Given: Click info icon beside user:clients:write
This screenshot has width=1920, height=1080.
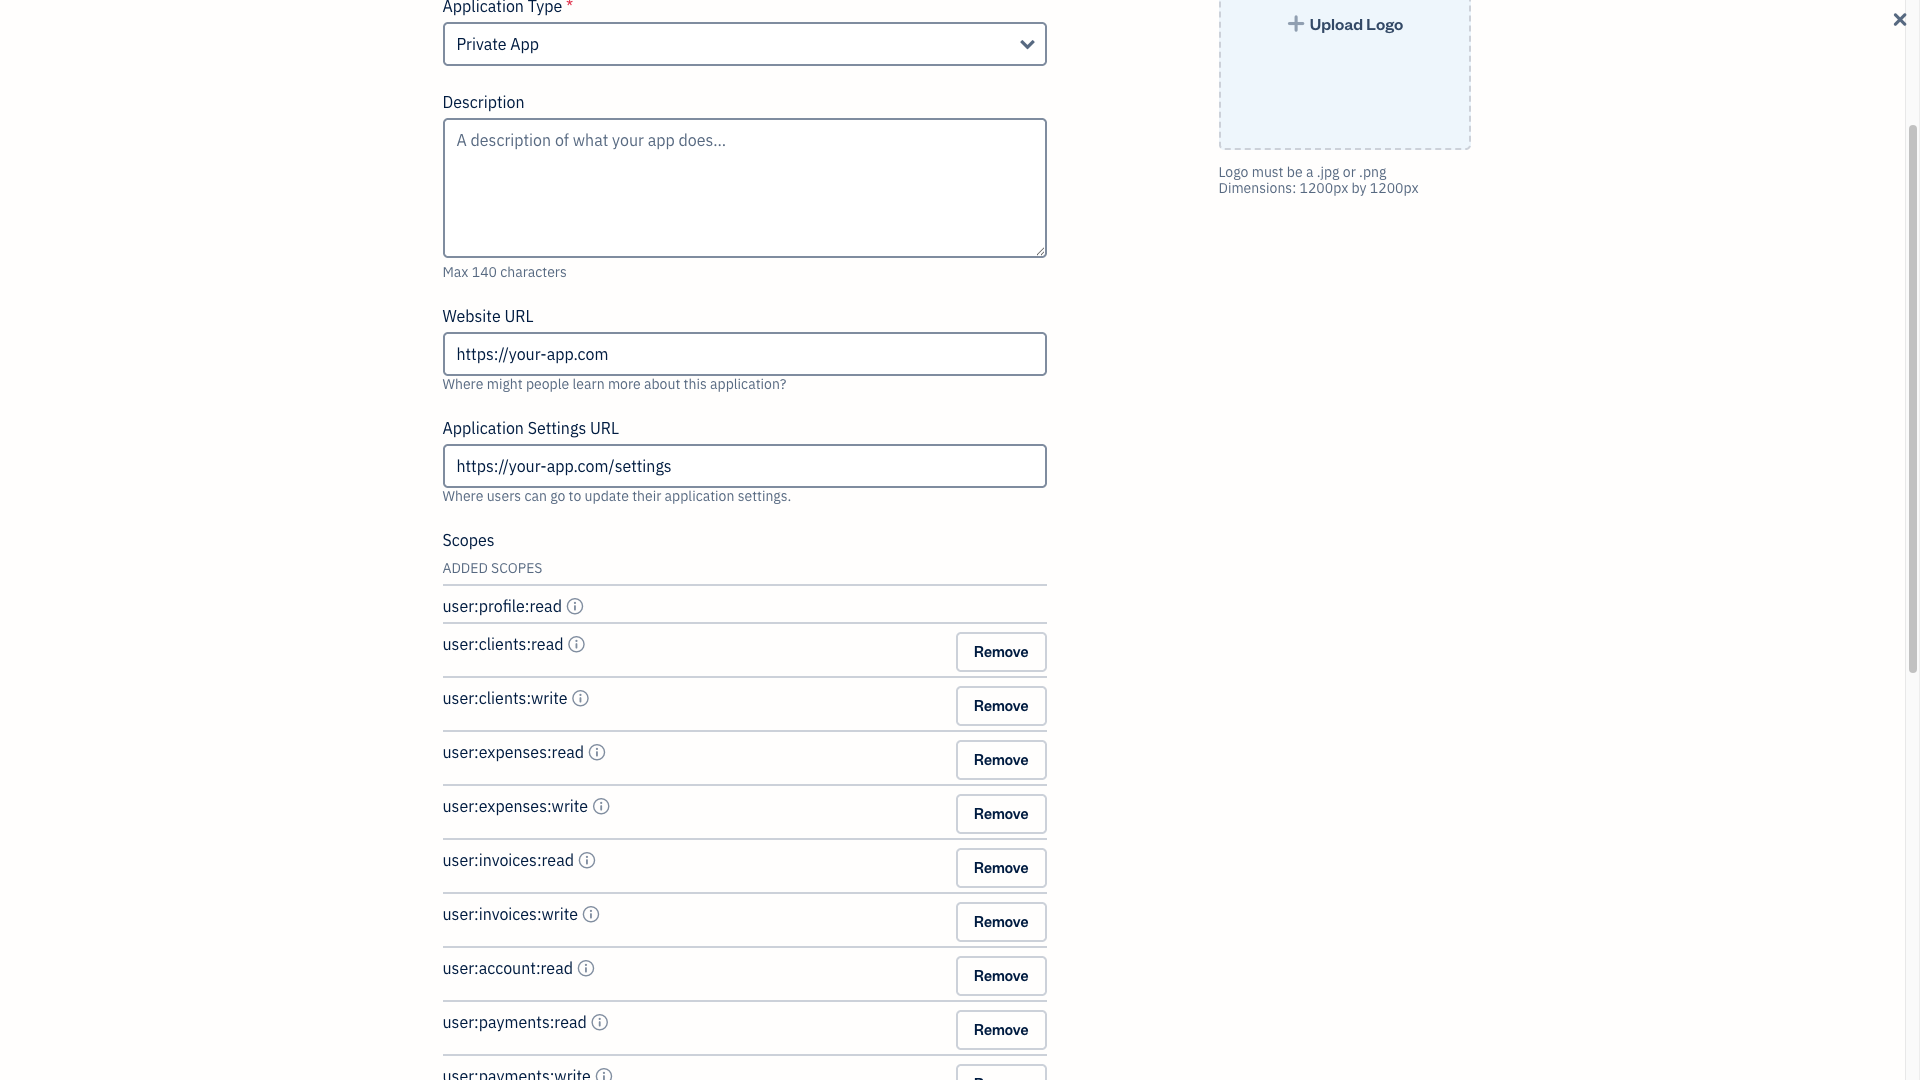Looking at the screenshot, I should (x=581, y=698).
